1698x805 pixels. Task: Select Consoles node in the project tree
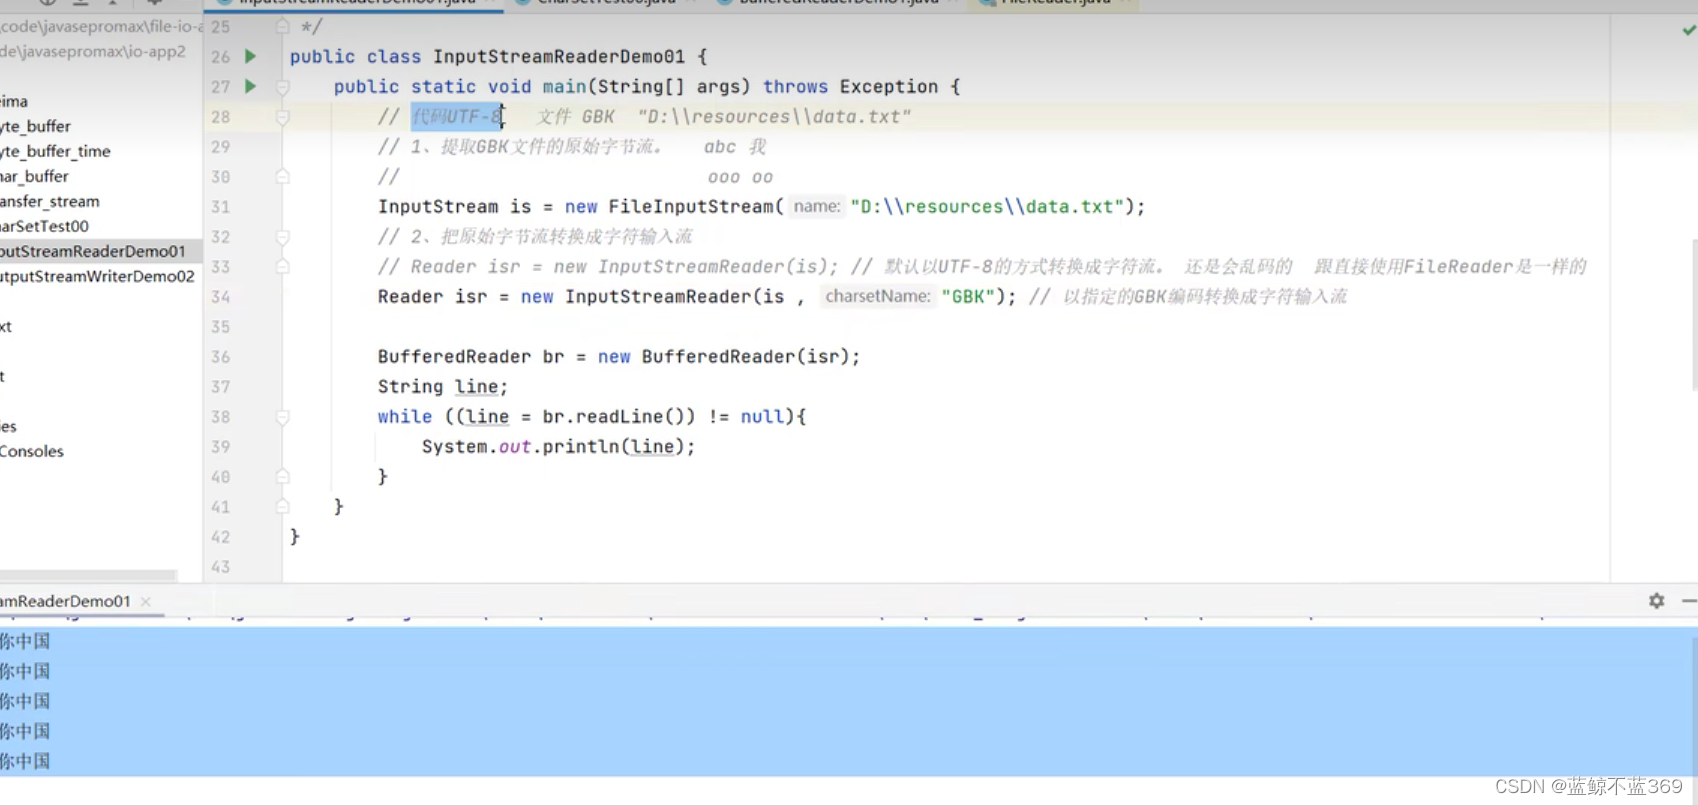pos(32,451)
